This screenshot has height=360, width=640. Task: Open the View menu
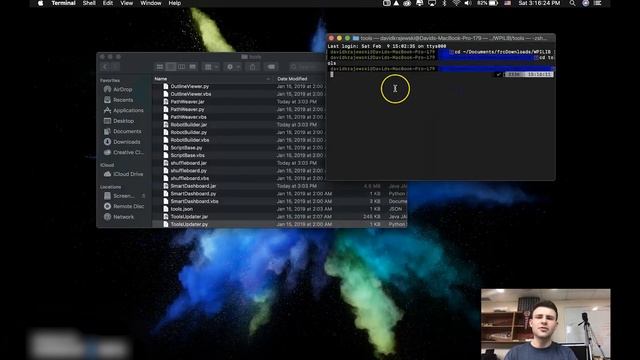point(127,3)
